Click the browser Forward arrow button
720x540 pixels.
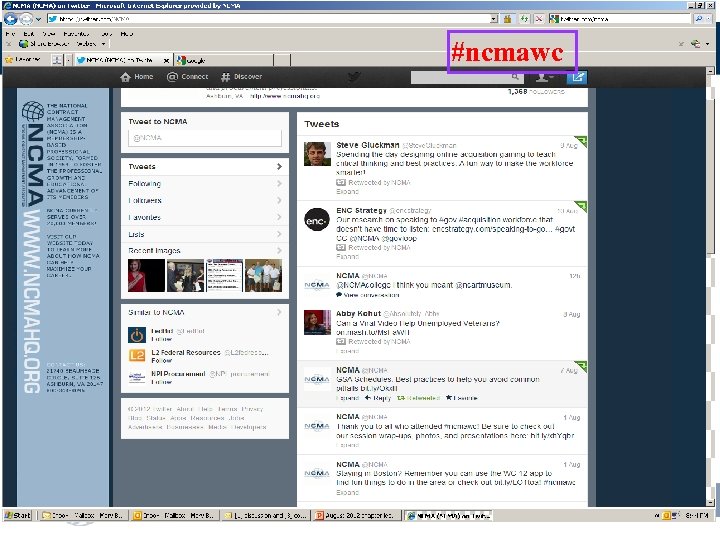point(26,19)
